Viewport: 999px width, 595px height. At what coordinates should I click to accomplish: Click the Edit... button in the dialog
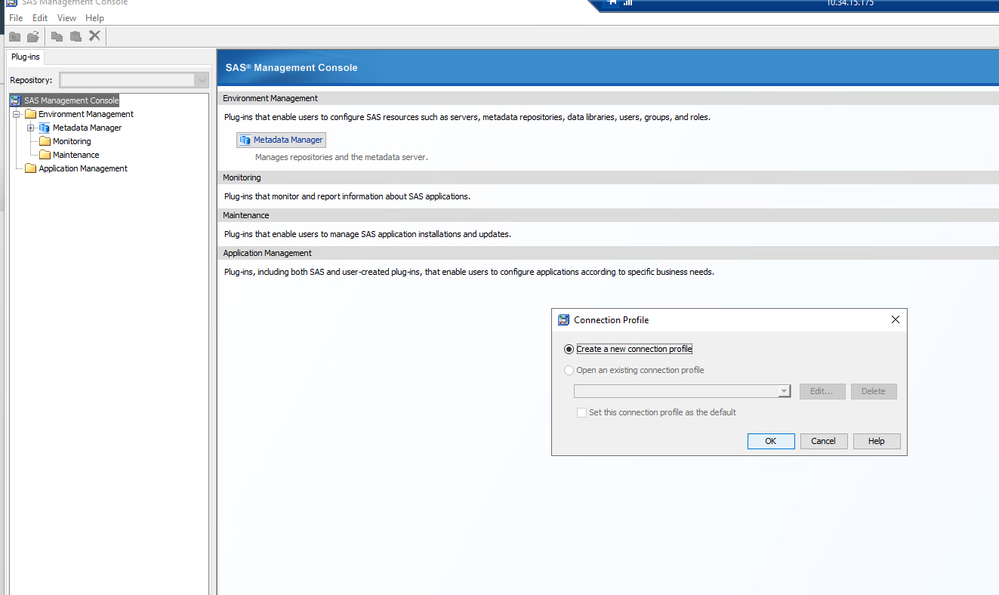[822, 391]
